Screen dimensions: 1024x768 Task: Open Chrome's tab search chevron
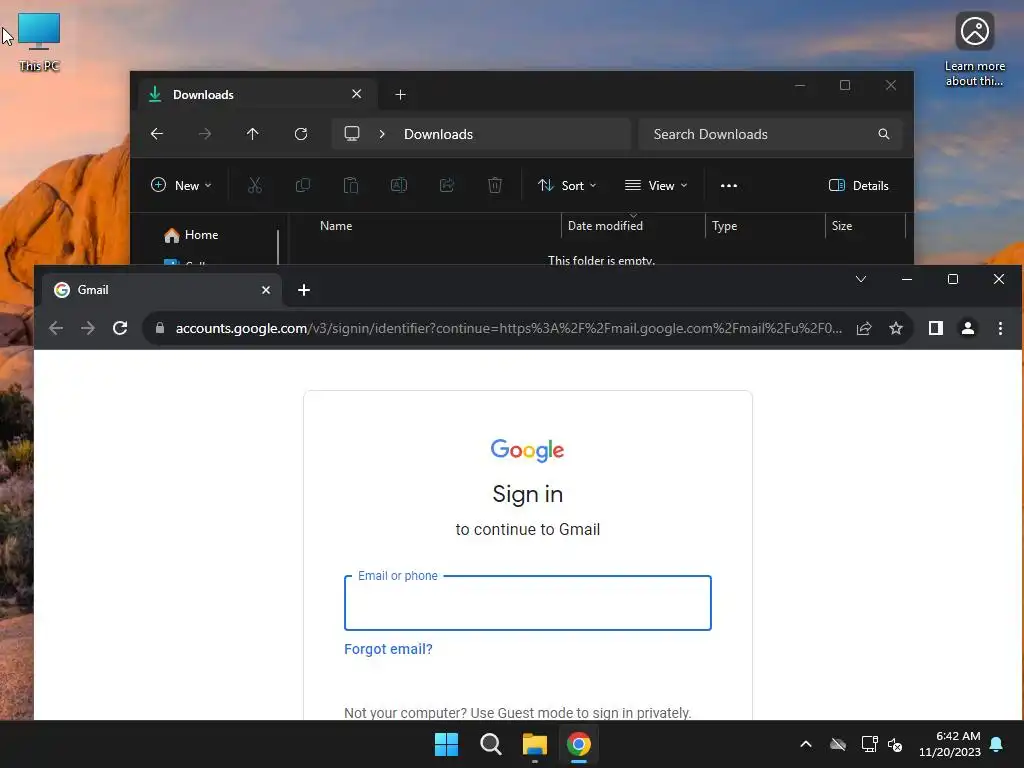pos(861,280)
